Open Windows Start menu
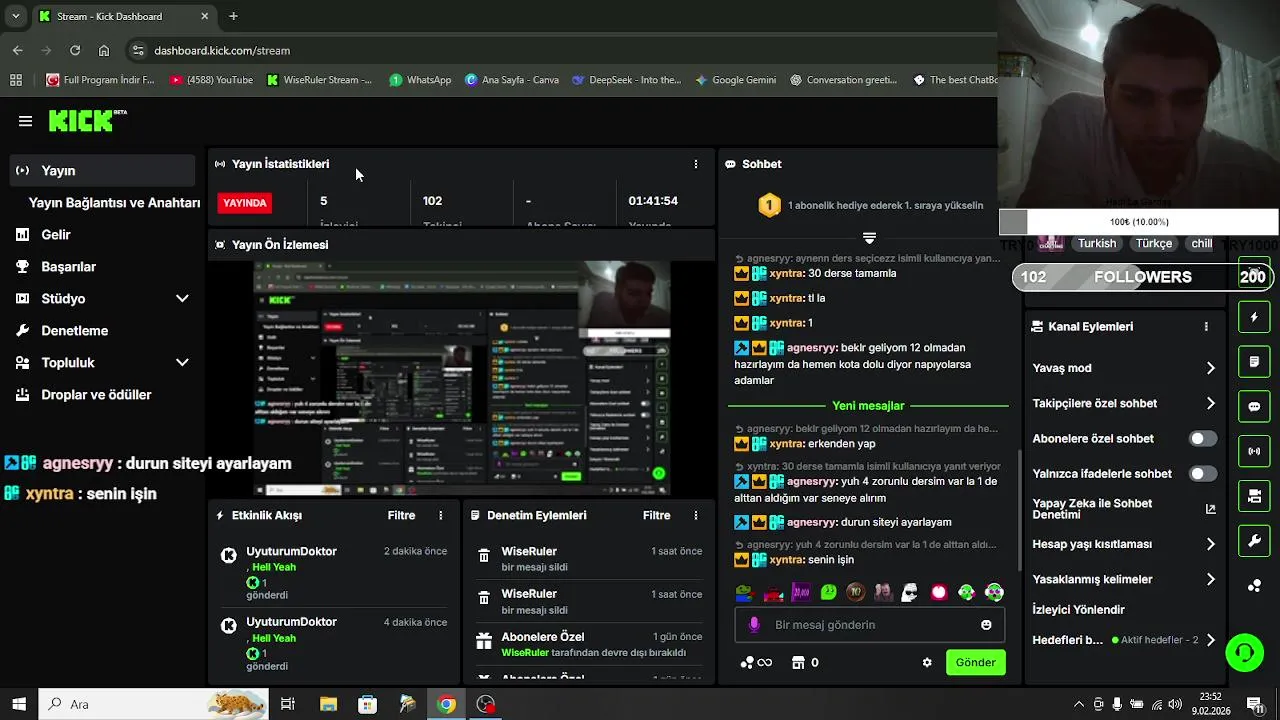 click(19, 704)
